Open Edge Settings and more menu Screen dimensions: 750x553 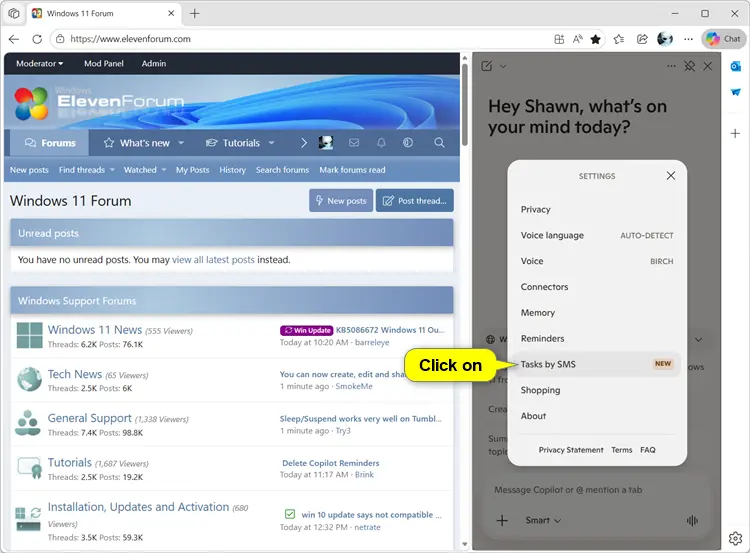click(688, 39)
